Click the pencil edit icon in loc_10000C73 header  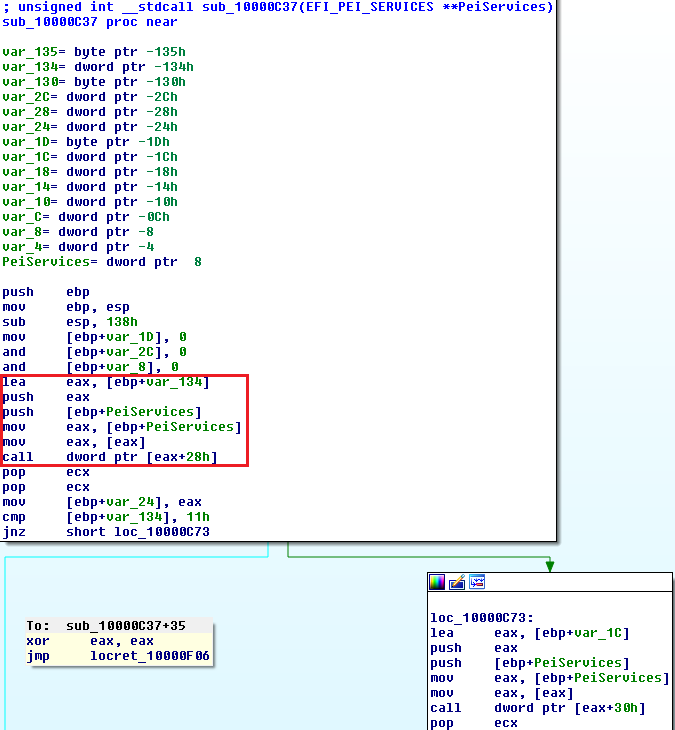(x=457, y=582)
